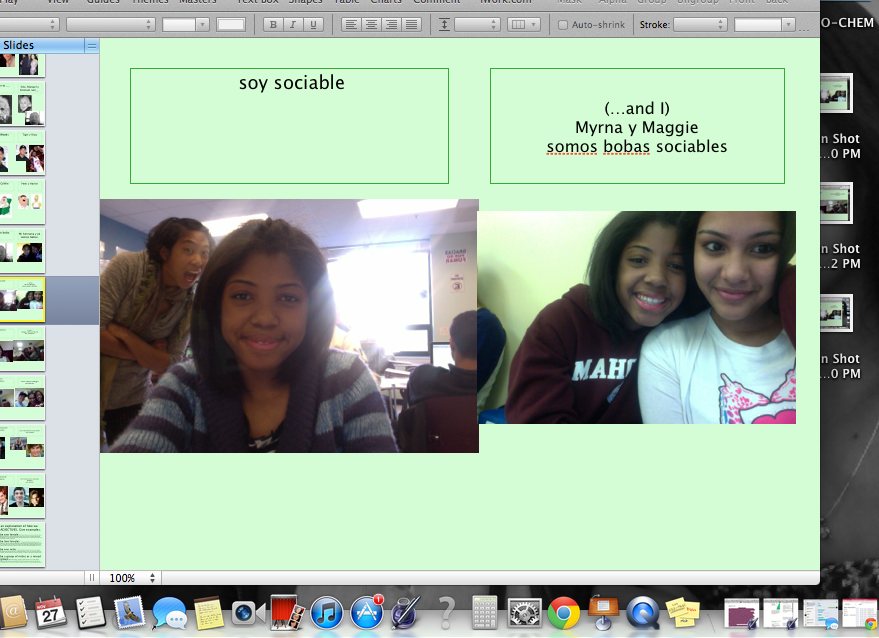Toggle italic text formatting
The width and height of the screenshot is (879, 638).
point(293,24)
